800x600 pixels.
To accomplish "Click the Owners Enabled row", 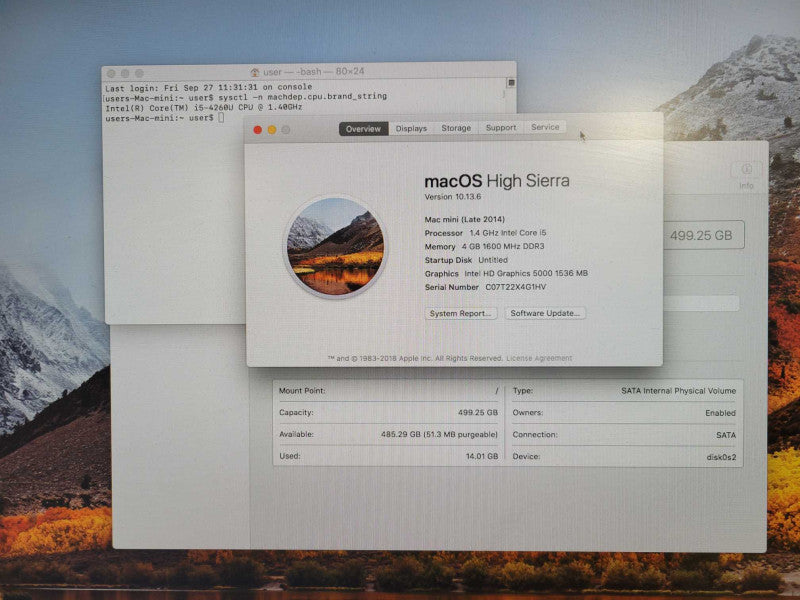I will pos(624,413).
